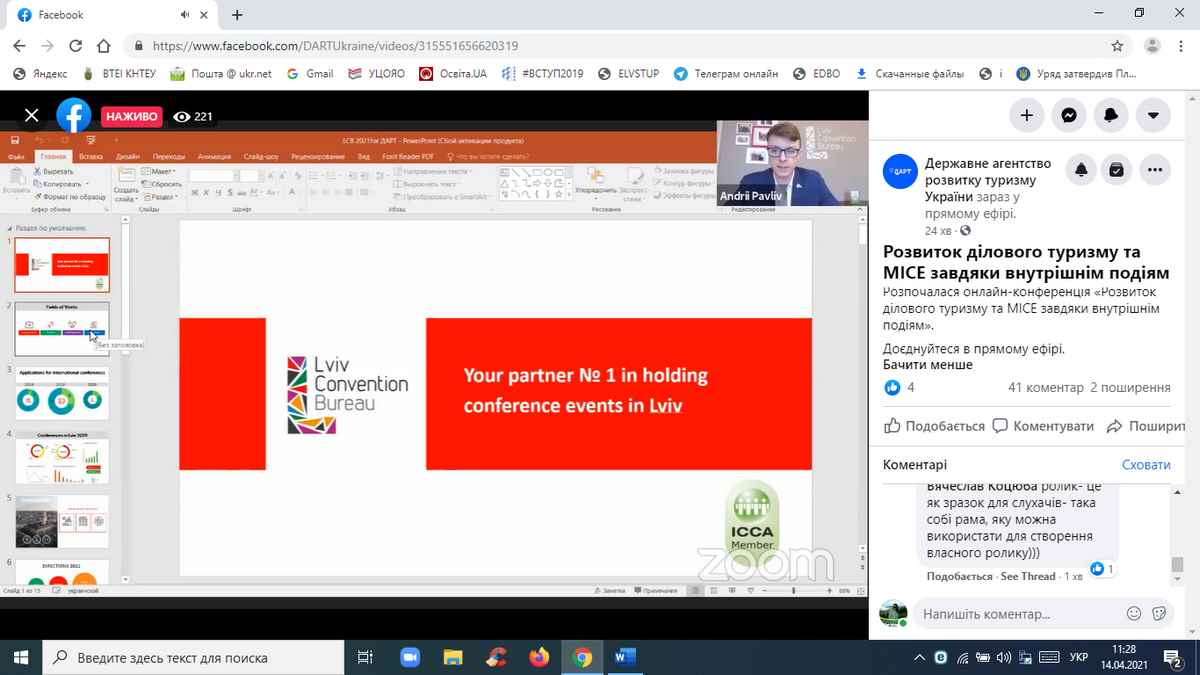Expand the Facebook account dropdown arrow
This screenshot has height=675, width=1200.
(1153, 115)
